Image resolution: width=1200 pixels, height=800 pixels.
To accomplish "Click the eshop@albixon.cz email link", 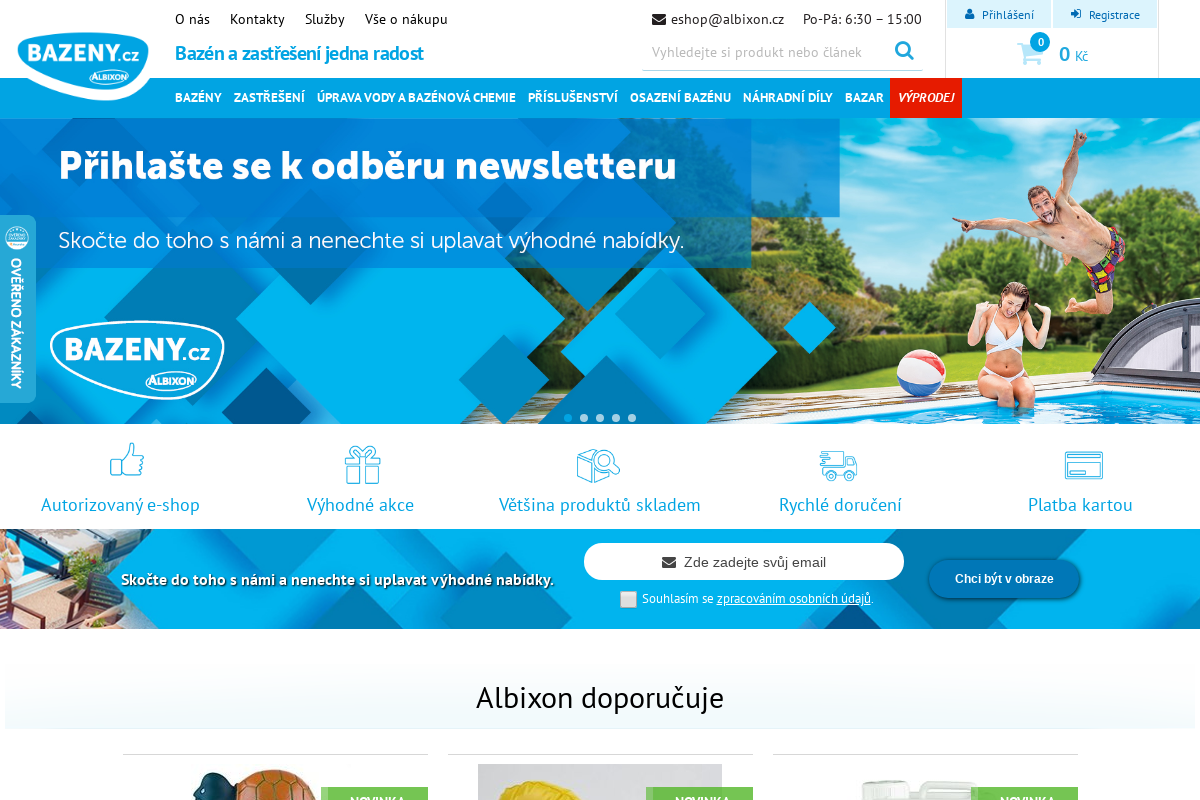I will tap(727, 19).
